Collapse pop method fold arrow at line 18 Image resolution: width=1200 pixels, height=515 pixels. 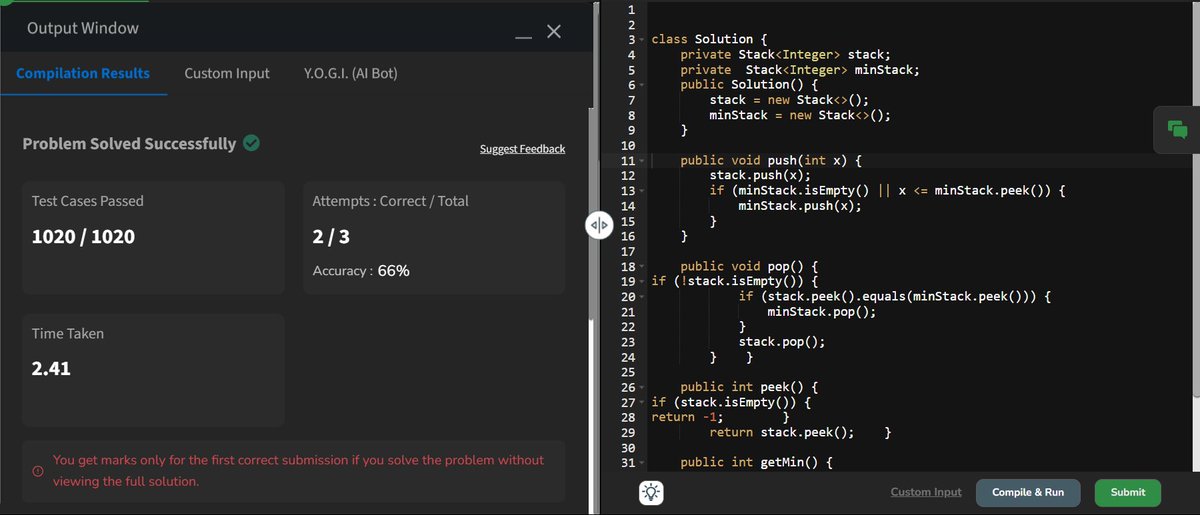pos(642,267)
